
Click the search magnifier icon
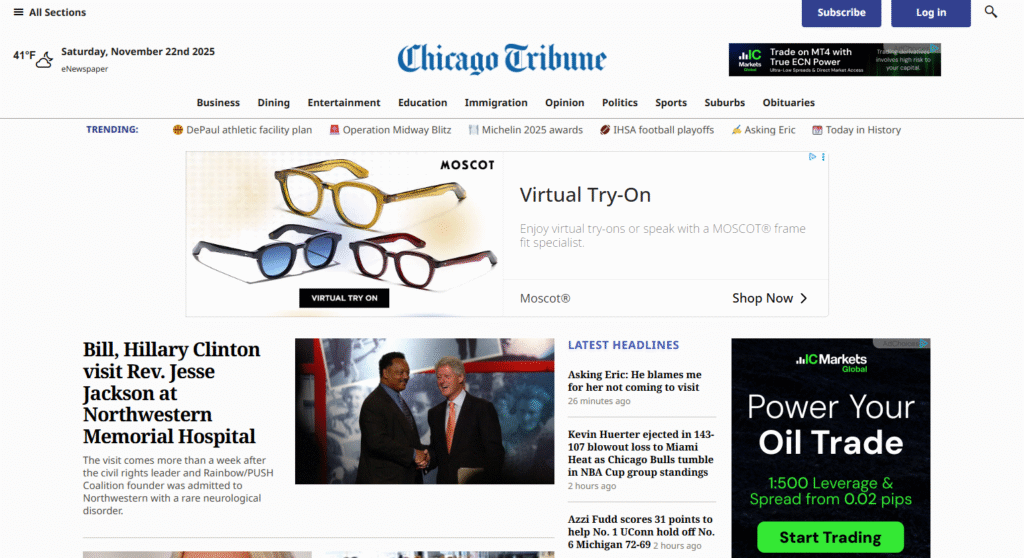(x=991, y=12)
